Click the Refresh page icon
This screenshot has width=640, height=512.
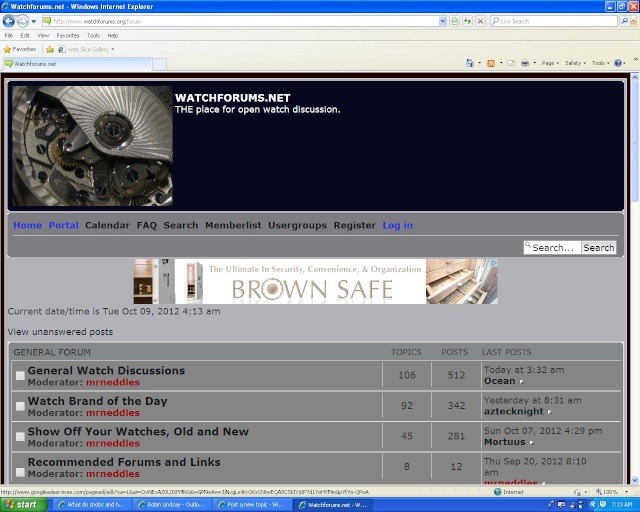pyautogui.click(x=467, y=21)
